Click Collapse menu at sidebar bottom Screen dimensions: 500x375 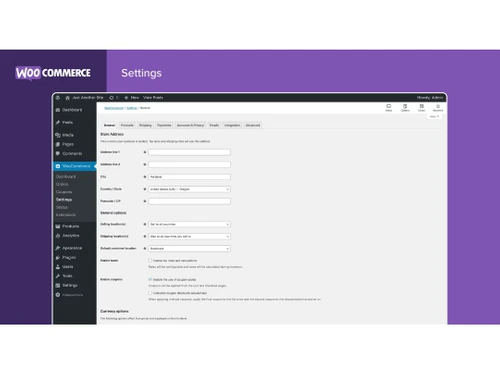coord(69,295)
